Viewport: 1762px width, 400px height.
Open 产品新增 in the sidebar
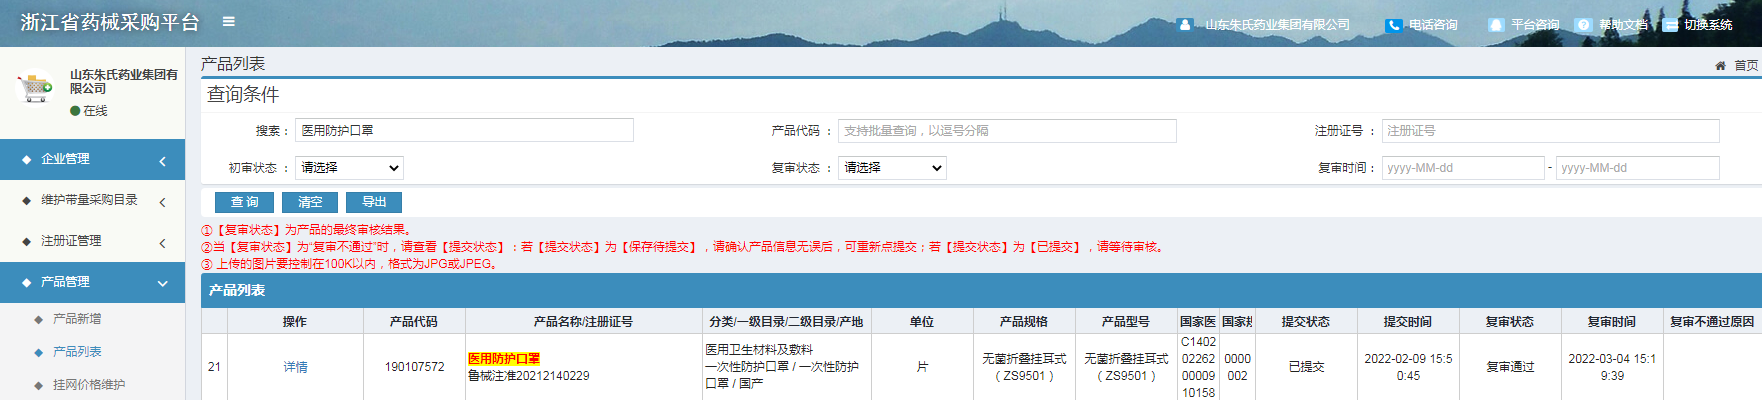coord(77,319)
